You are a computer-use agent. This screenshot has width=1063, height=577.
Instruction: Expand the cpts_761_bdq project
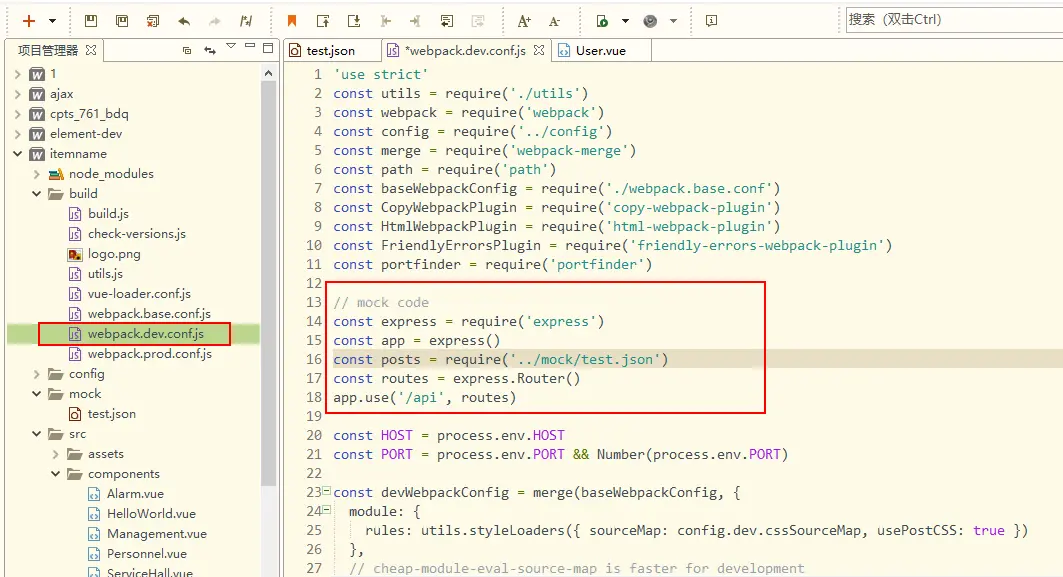click(18, 114)
